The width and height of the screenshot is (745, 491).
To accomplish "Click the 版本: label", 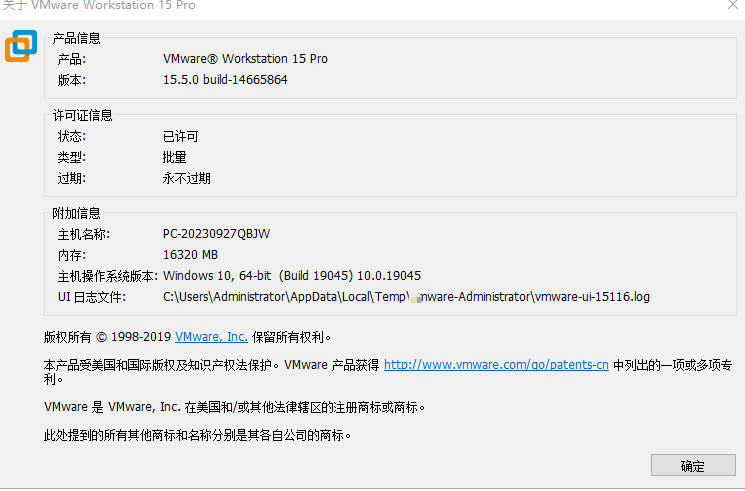I will point(72,80).
